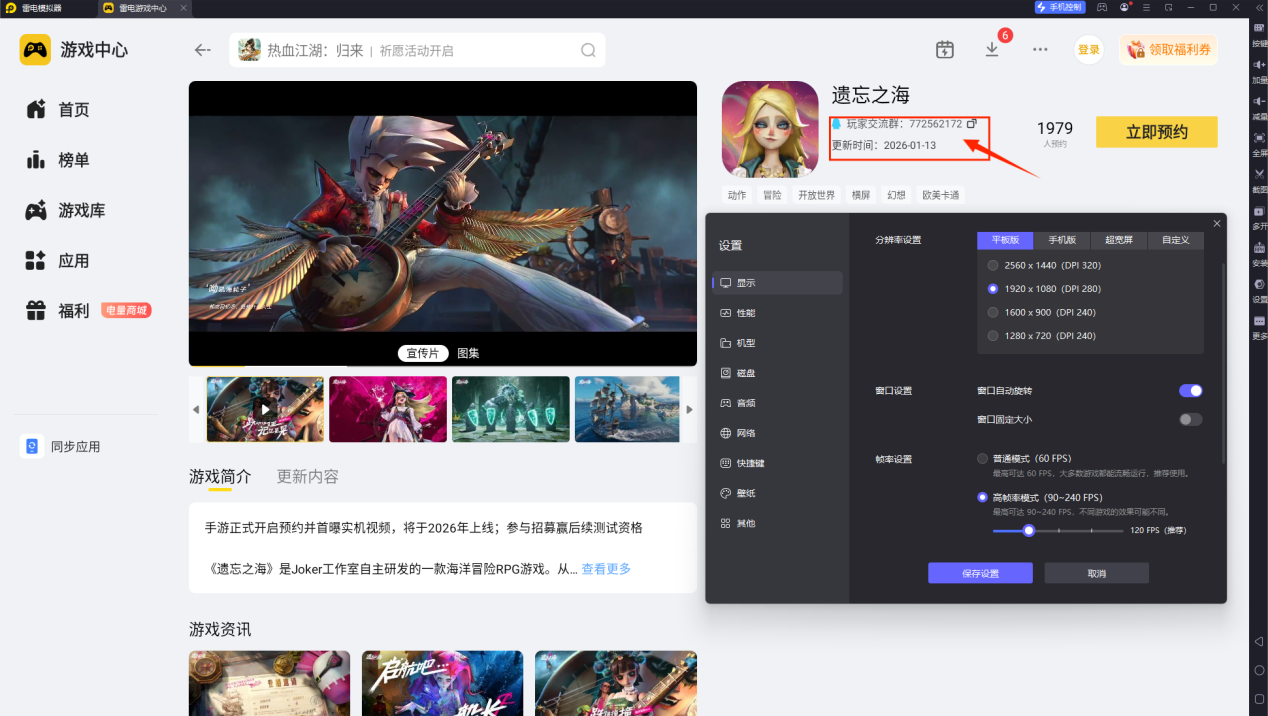Screen dimensions: 1268x716
Task: Switch to 平板版 resolution tab
Action: (x=1005, y=240)
